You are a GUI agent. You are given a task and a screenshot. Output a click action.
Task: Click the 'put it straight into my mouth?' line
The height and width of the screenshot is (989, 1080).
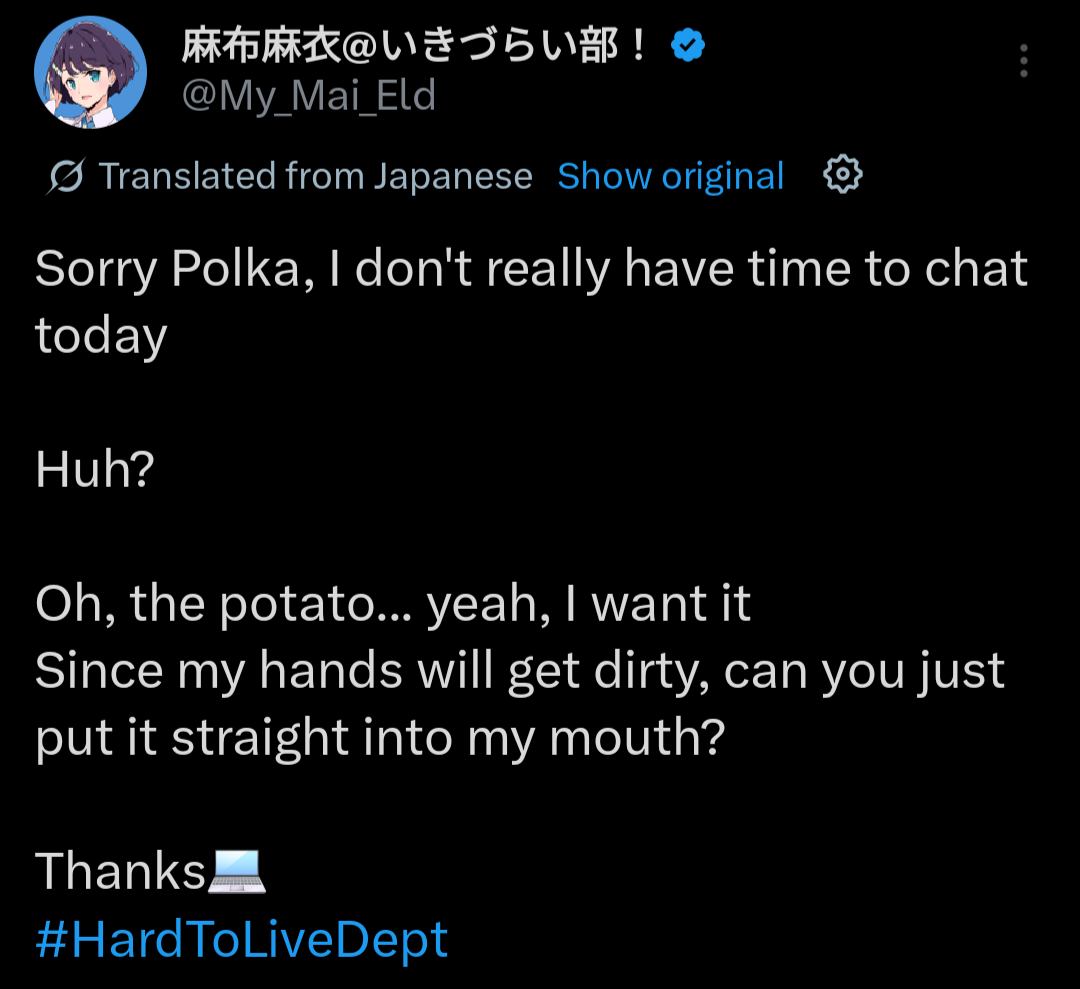click(379, 738)
